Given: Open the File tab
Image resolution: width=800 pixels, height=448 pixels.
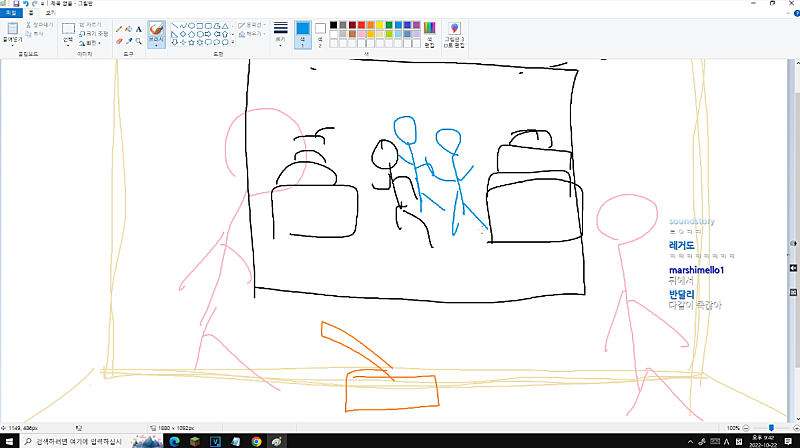Looking at the screenshot, I should [10, 13].
